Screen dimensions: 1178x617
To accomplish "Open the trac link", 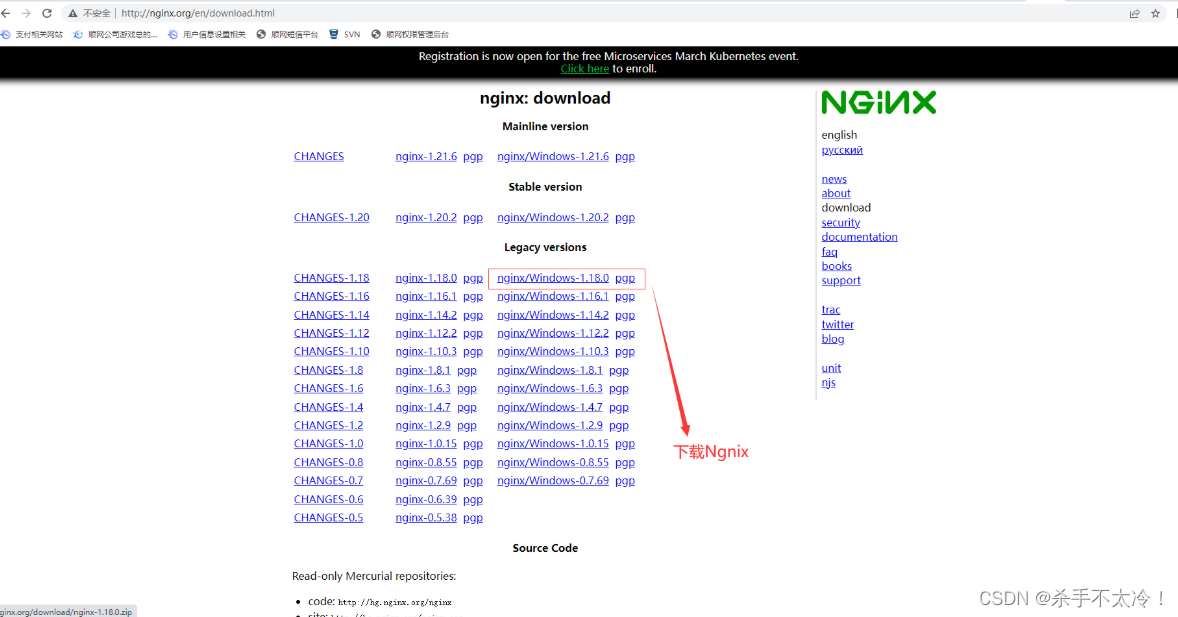I will click(x=831, y=310).
